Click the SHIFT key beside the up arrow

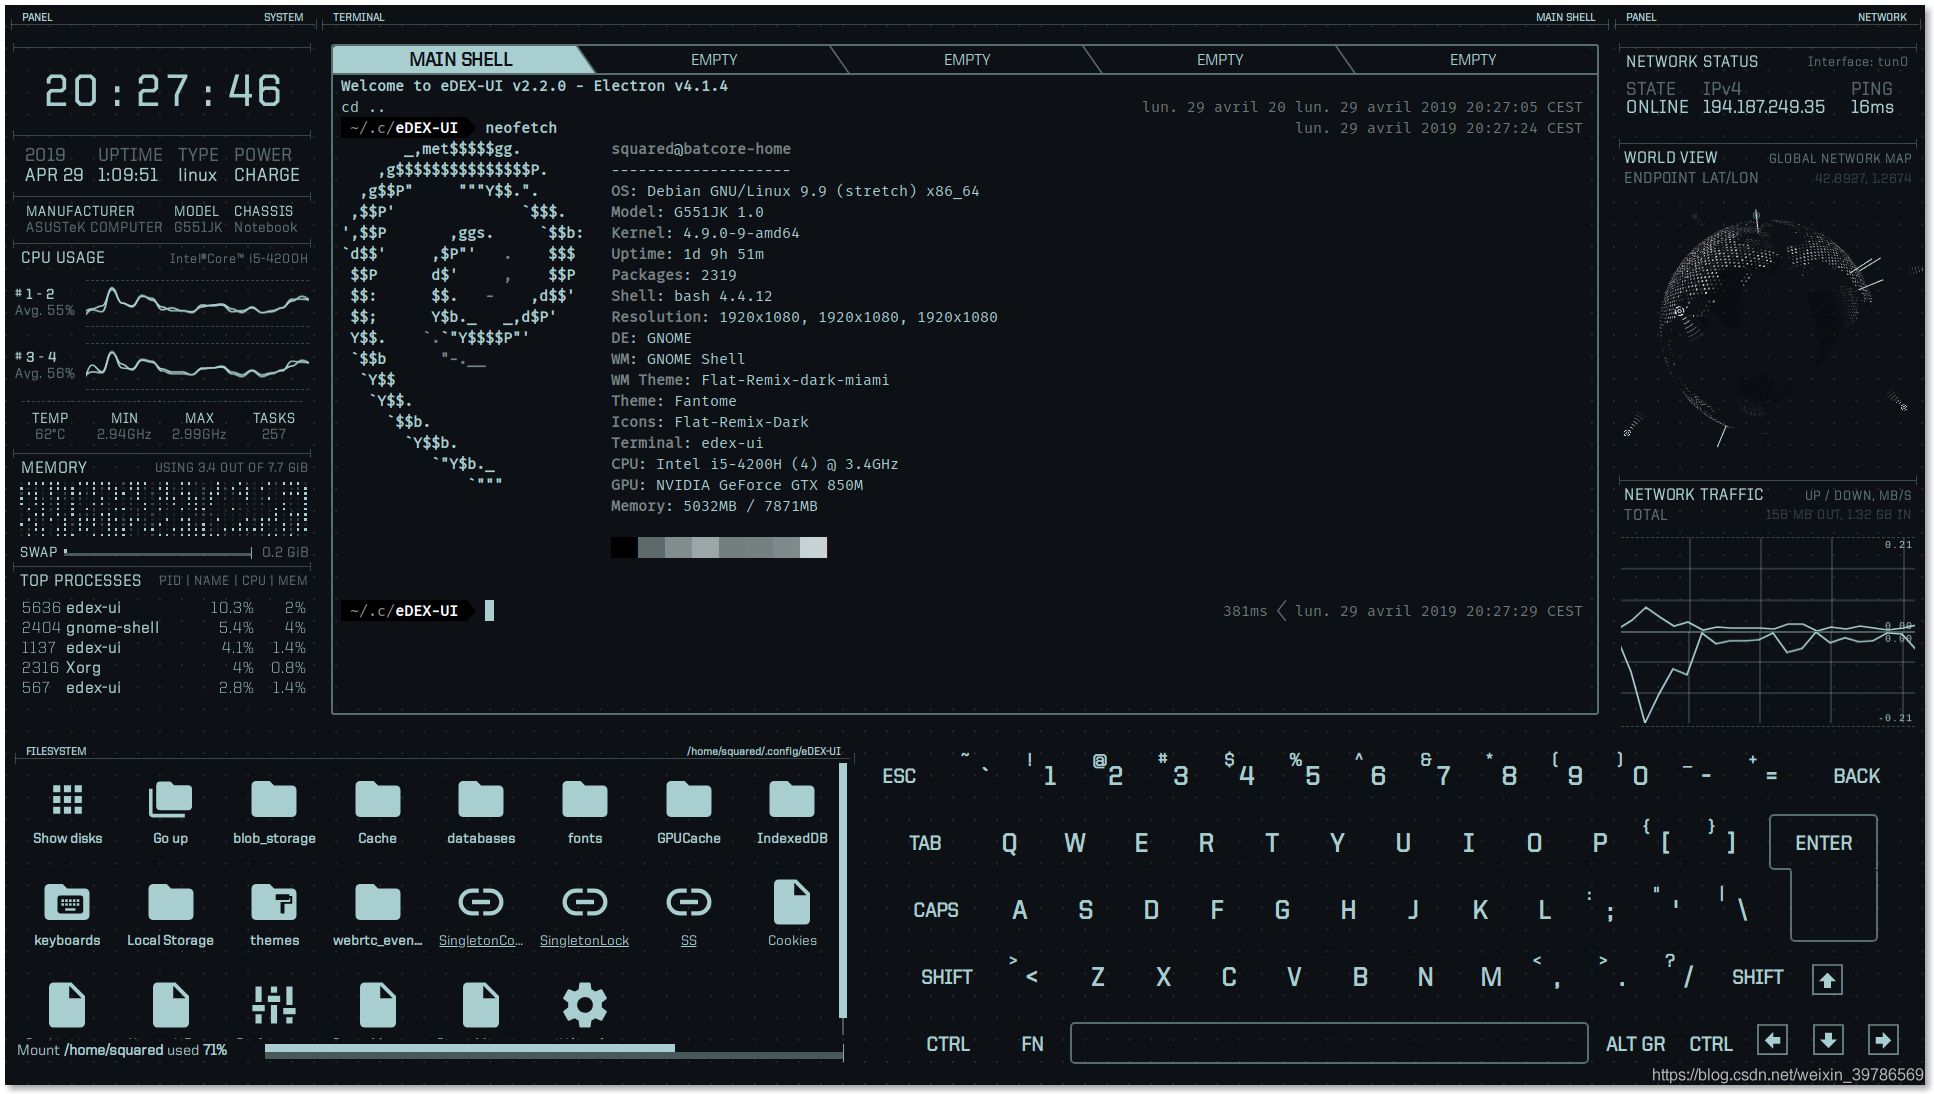pyautogui.click(x=1757, y=977)
